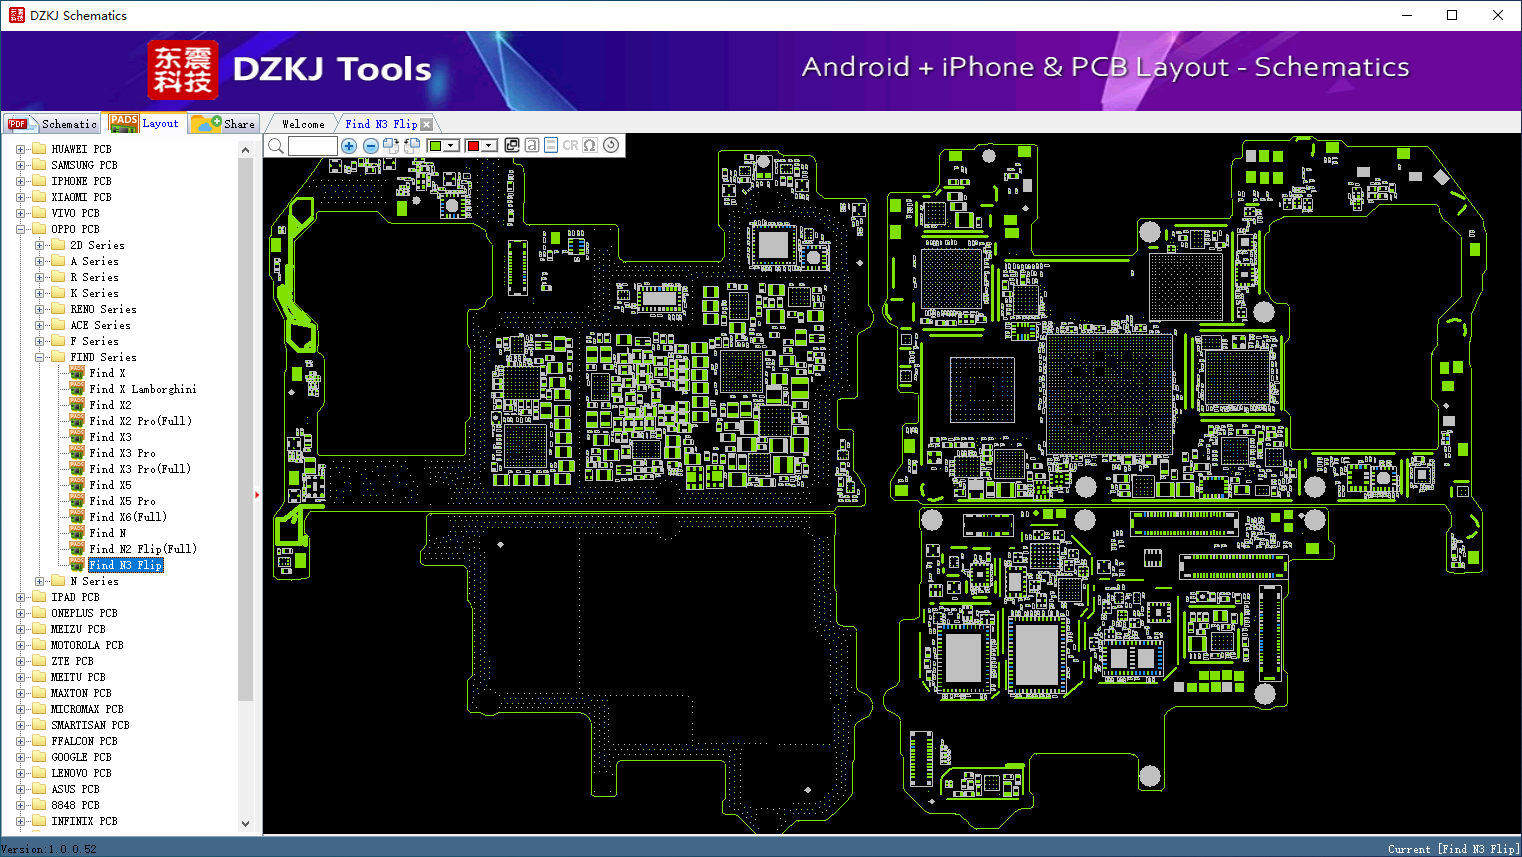Expand the MOTOROLA PCB folder
The height and width of the screenshot is (857, 1522).
tap(20, 645)
